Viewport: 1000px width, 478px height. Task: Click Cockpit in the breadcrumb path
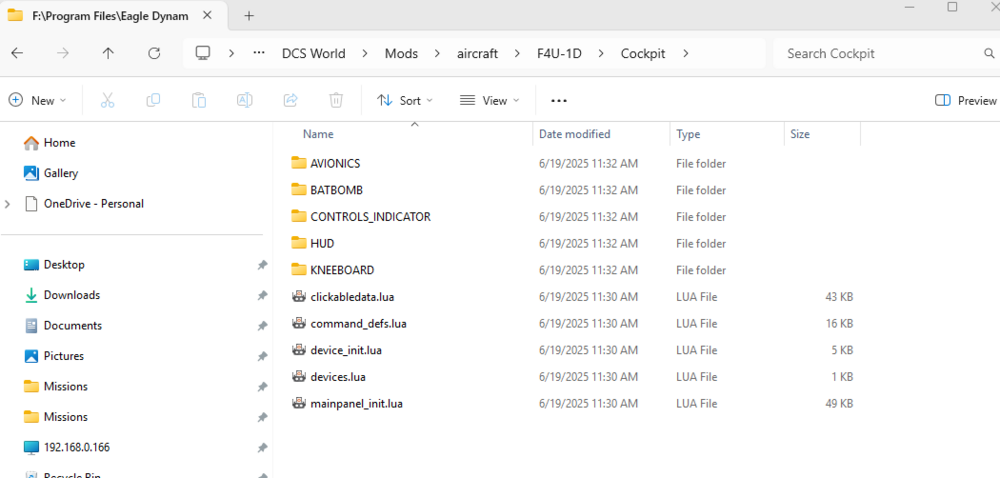(643, 54)
